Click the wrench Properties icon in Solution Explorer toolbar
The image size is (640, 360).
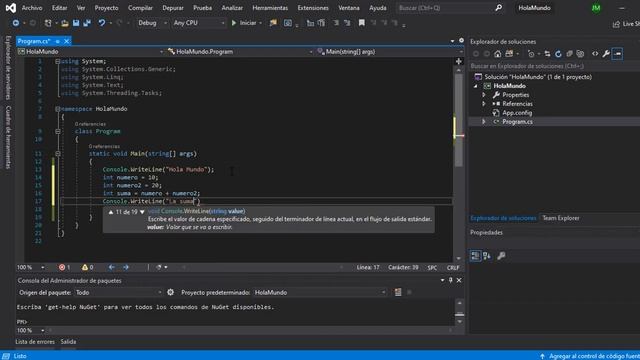pos(606,54)
